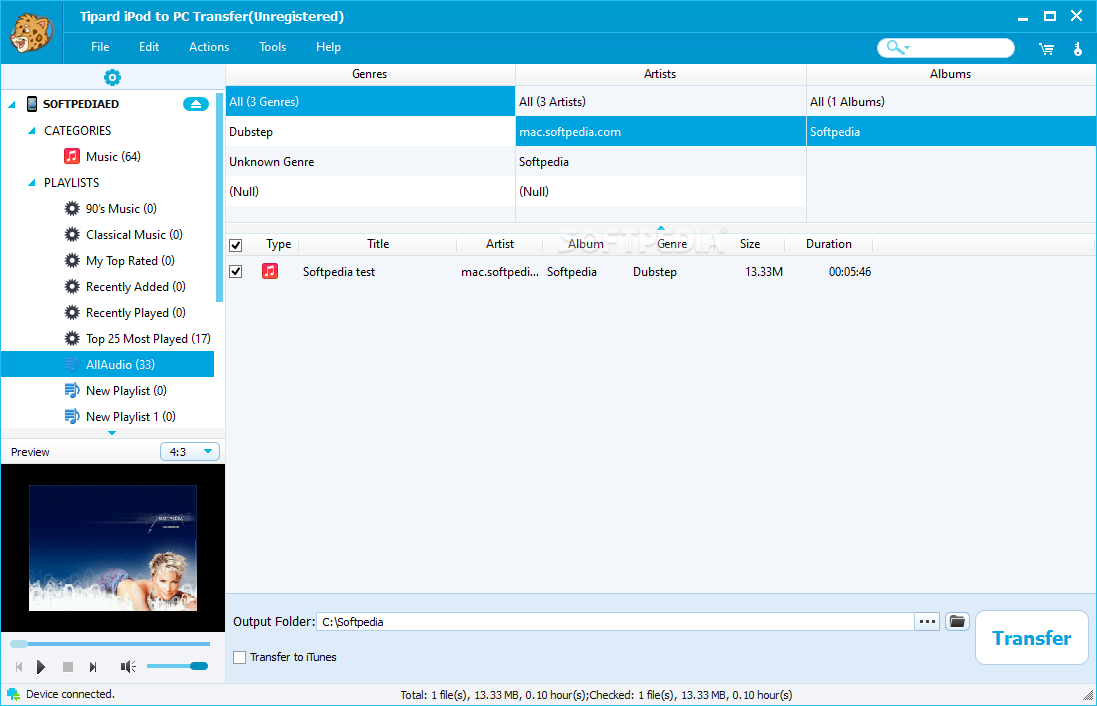Screen dimensions: 1097x706
Task: Enable the Transfer to iTunes checkbox
Action: click(x=239, y=657)
